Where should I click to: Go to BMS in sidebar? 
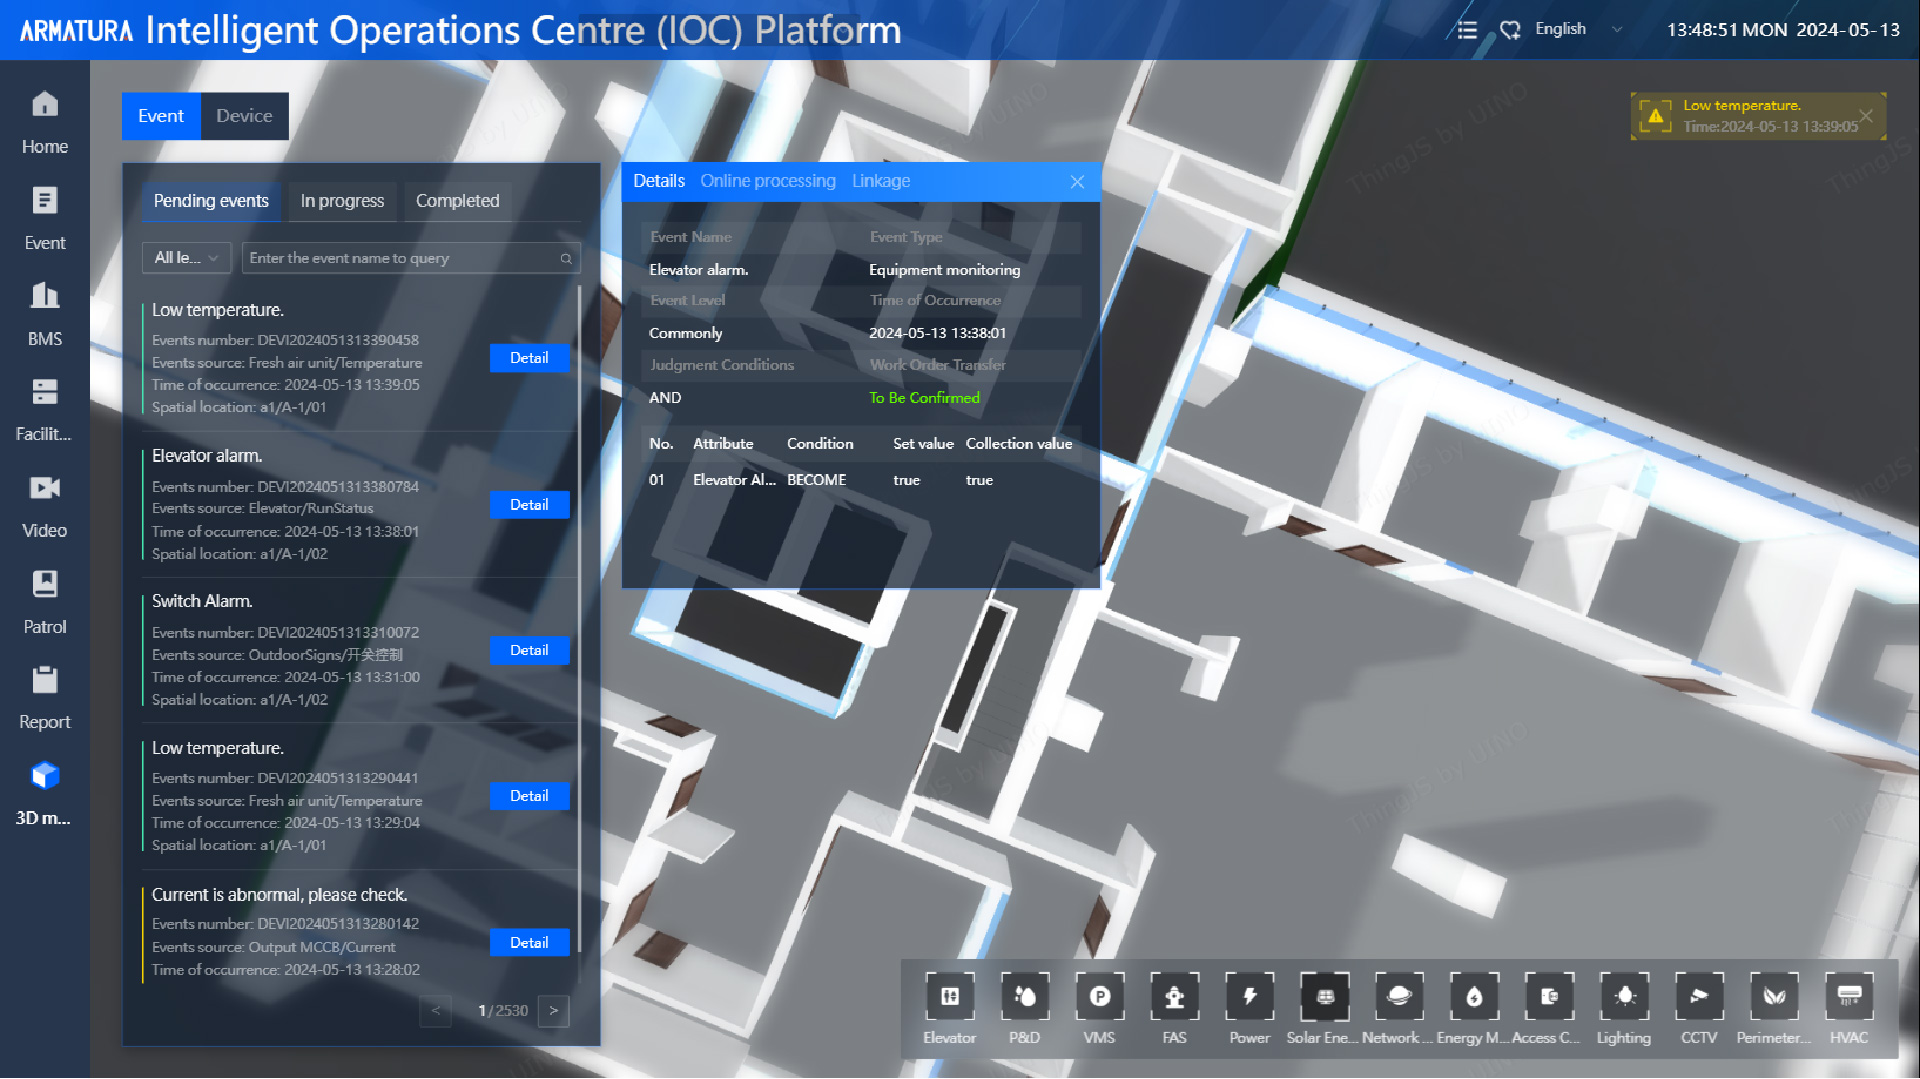(45, 312)
